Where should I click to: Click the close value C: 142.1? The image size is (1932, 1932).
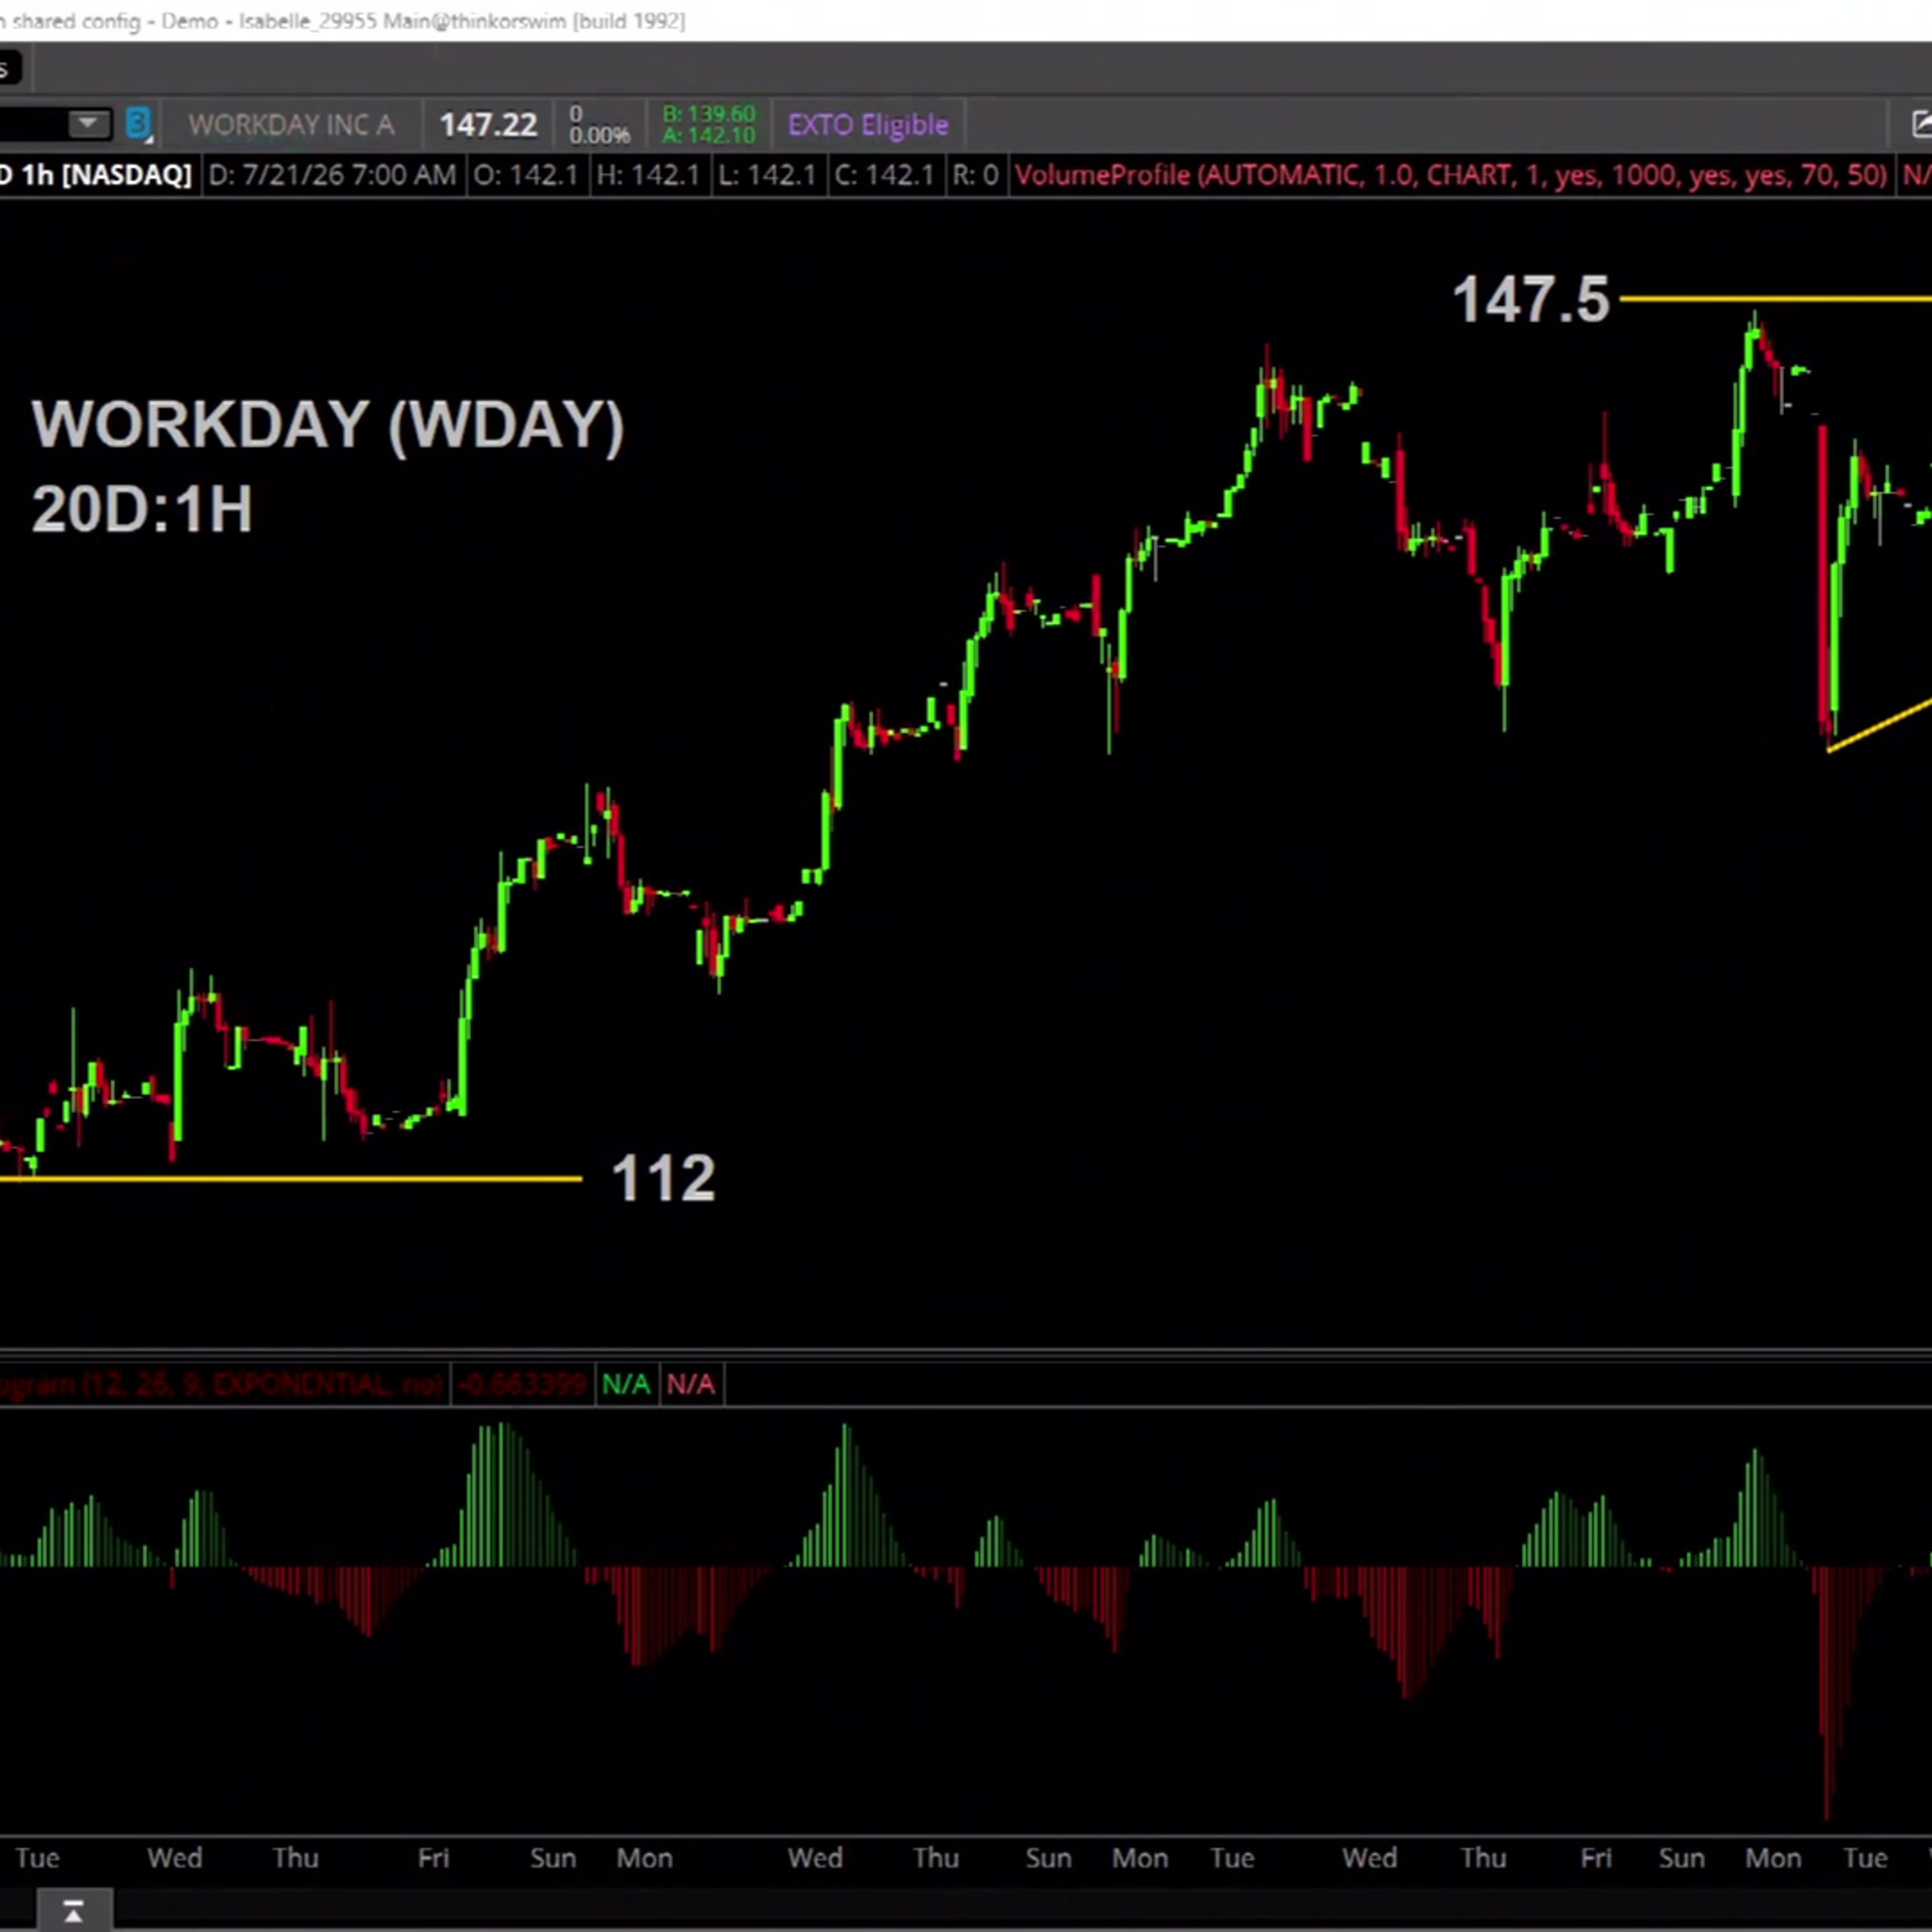[x=884, y=175]
